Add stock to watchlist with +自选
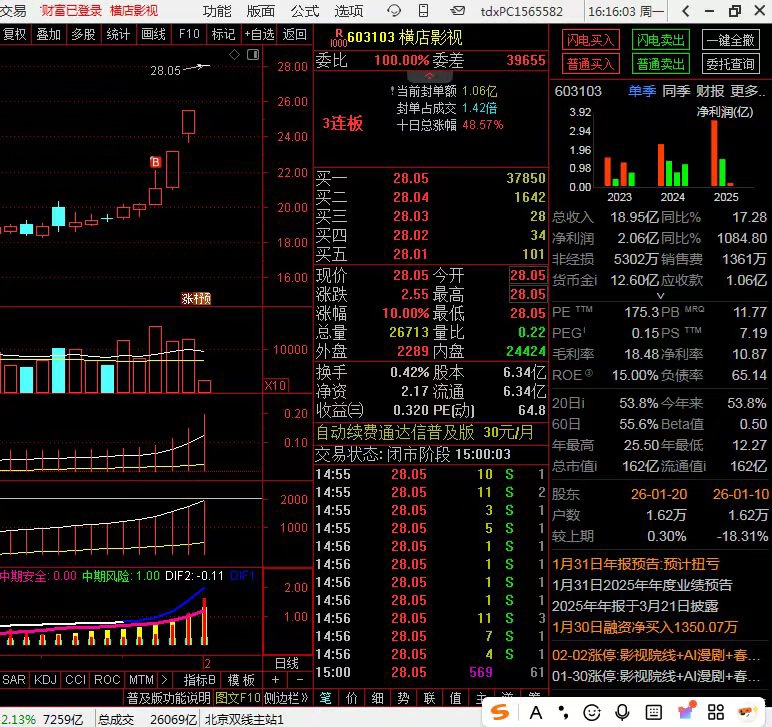This screenshot has height=727, width=772. click(259, 34)
